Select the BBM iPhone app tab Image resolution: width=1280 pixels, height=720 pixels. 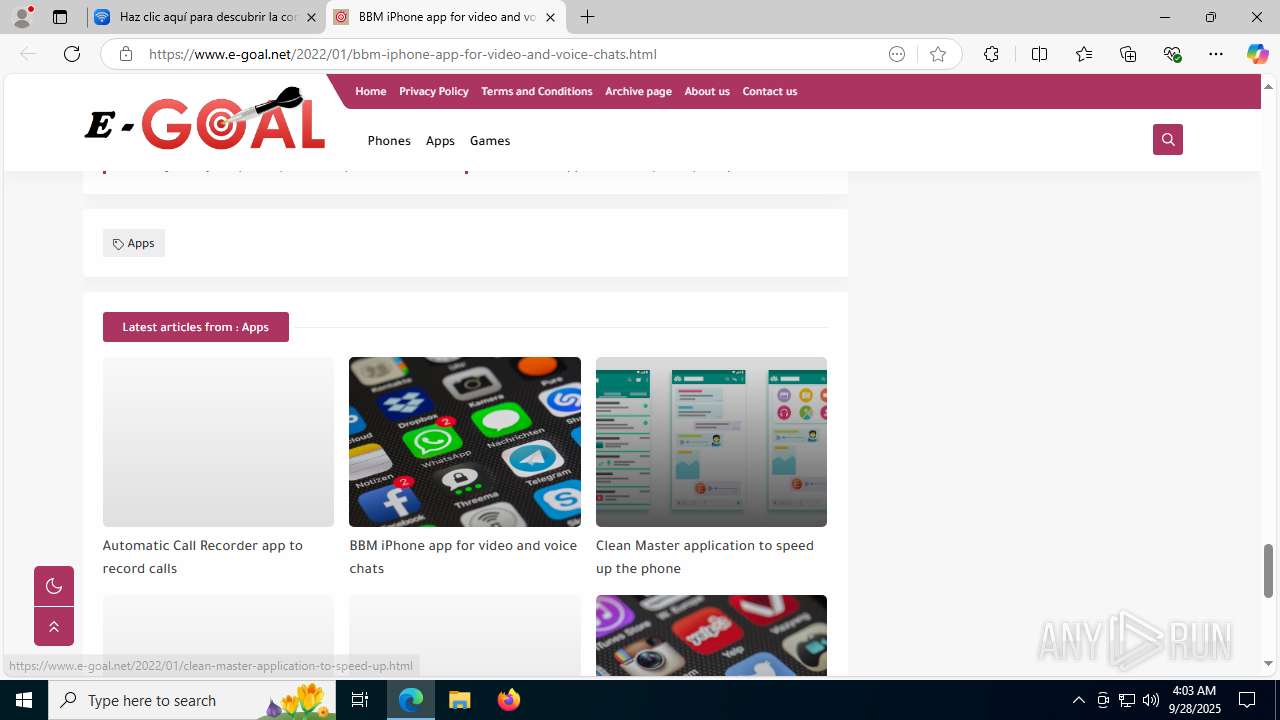[446, 17]
